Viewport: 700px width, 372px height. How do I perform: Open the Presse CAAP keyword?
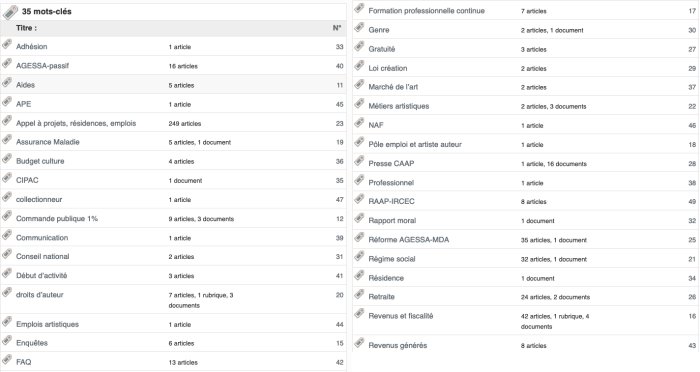click(391, 163)
